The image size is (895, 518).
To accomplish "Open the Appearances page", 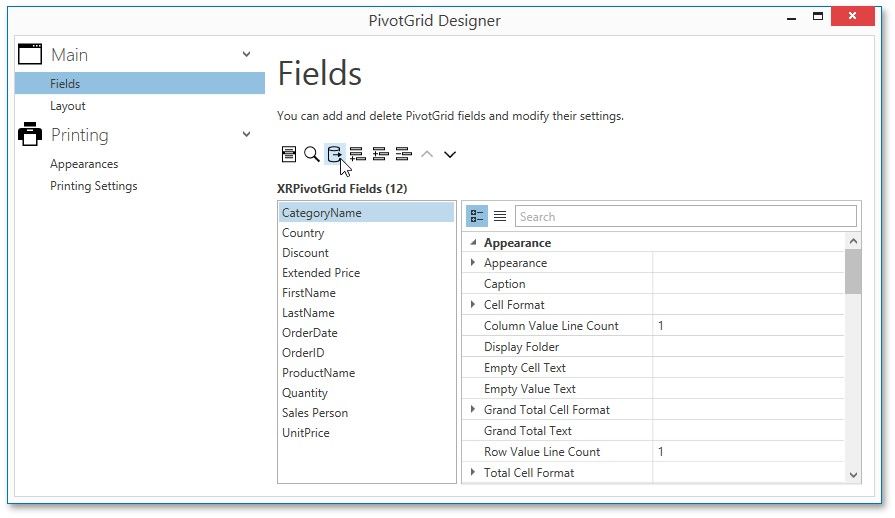I will click(x=84, y=164).
